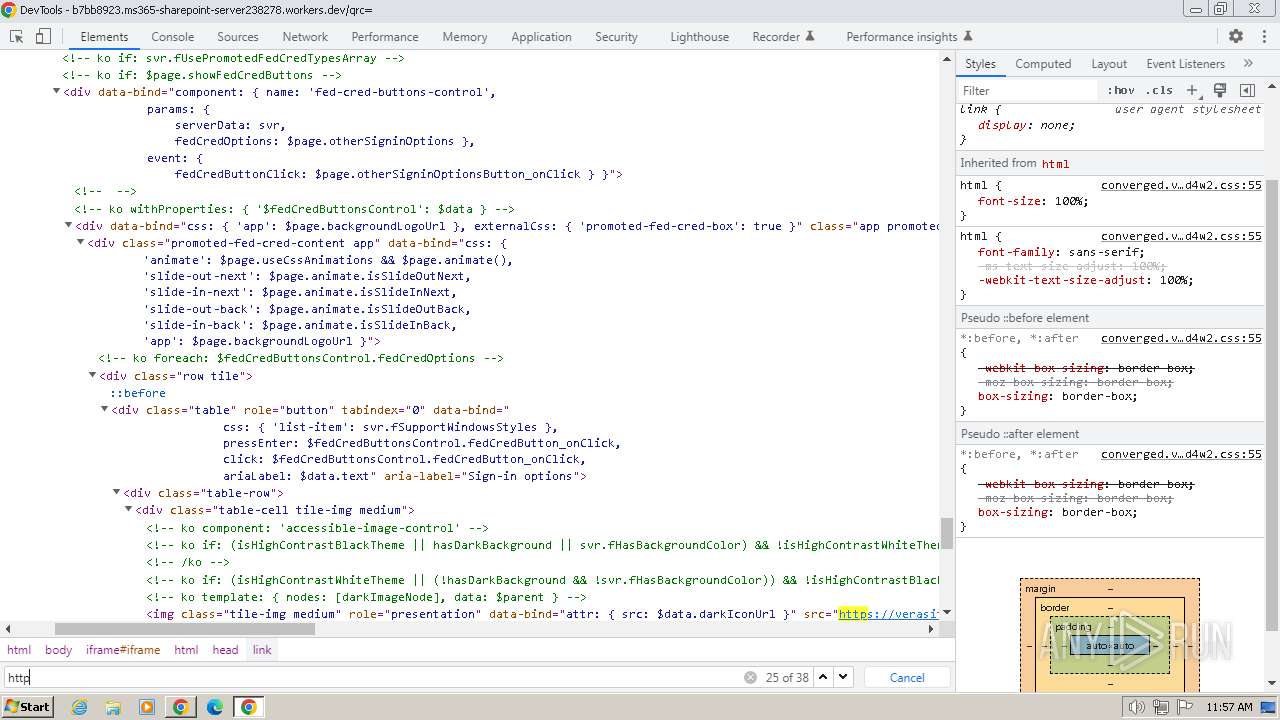Open the Event Listeners tab
The width and height of the screenshot is (1280, 720).
tap(1185, 63)
